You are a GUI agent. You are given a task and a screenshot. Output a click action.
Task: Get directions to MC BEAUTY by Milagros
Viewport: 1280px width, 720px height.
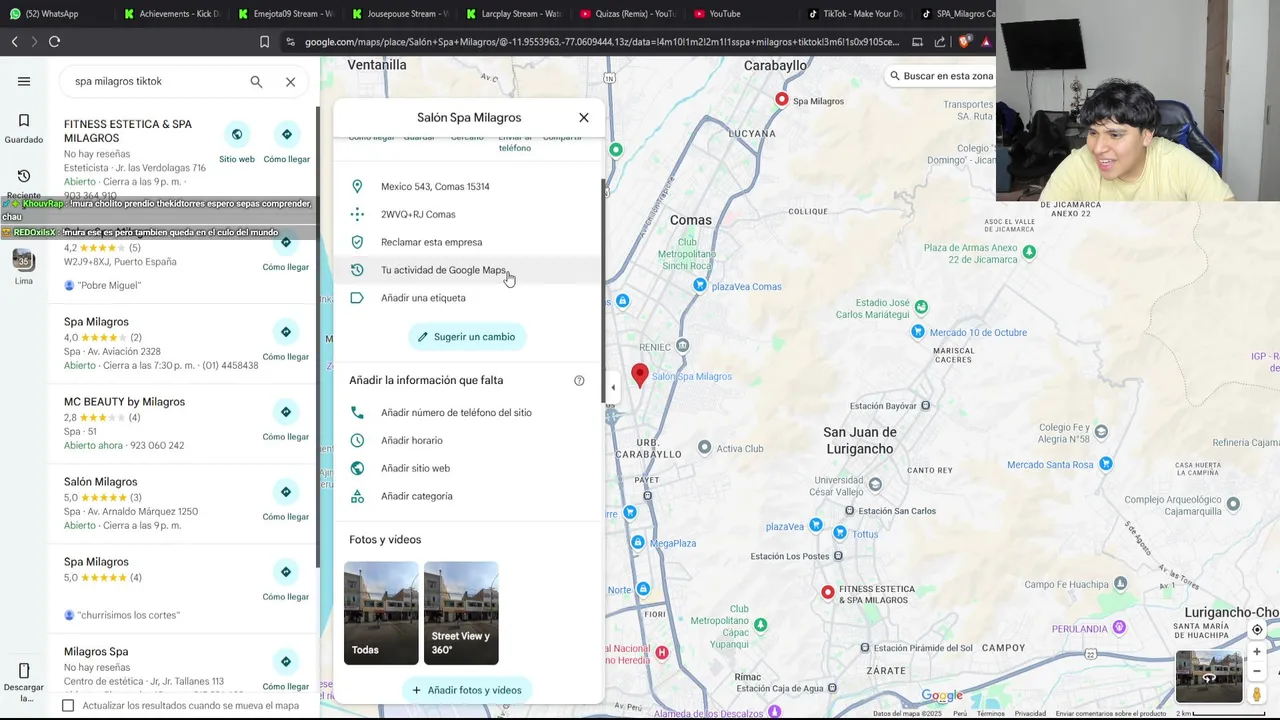(x=286, y=421)
